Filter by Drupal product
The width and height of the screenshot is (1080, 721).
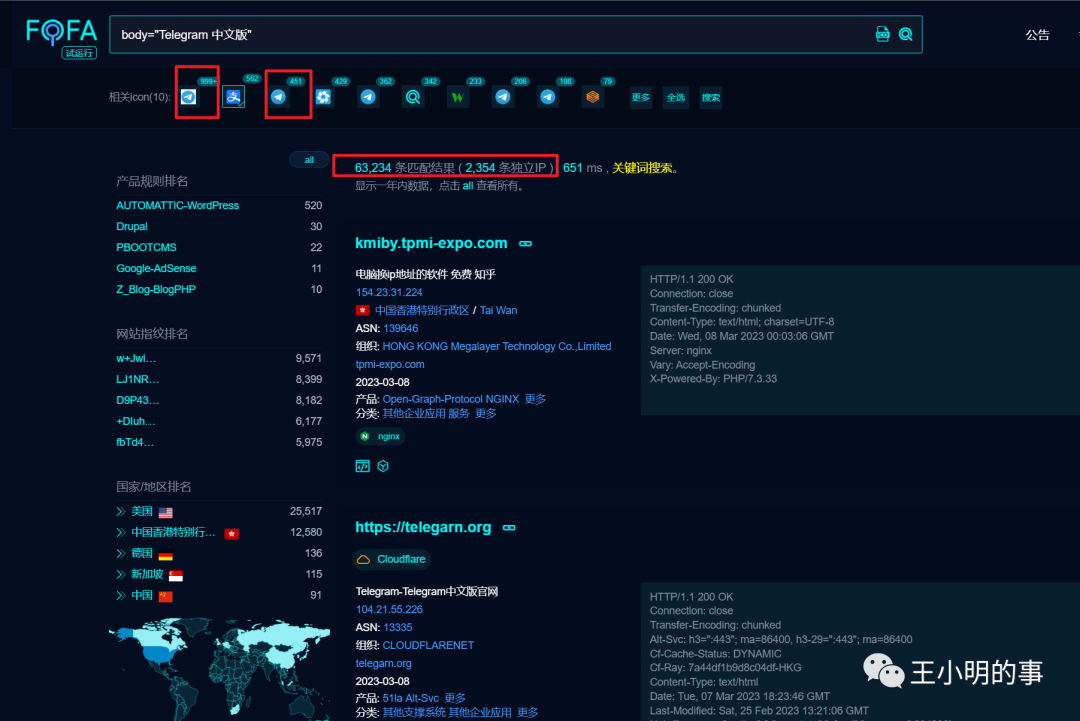pos(132,227)
